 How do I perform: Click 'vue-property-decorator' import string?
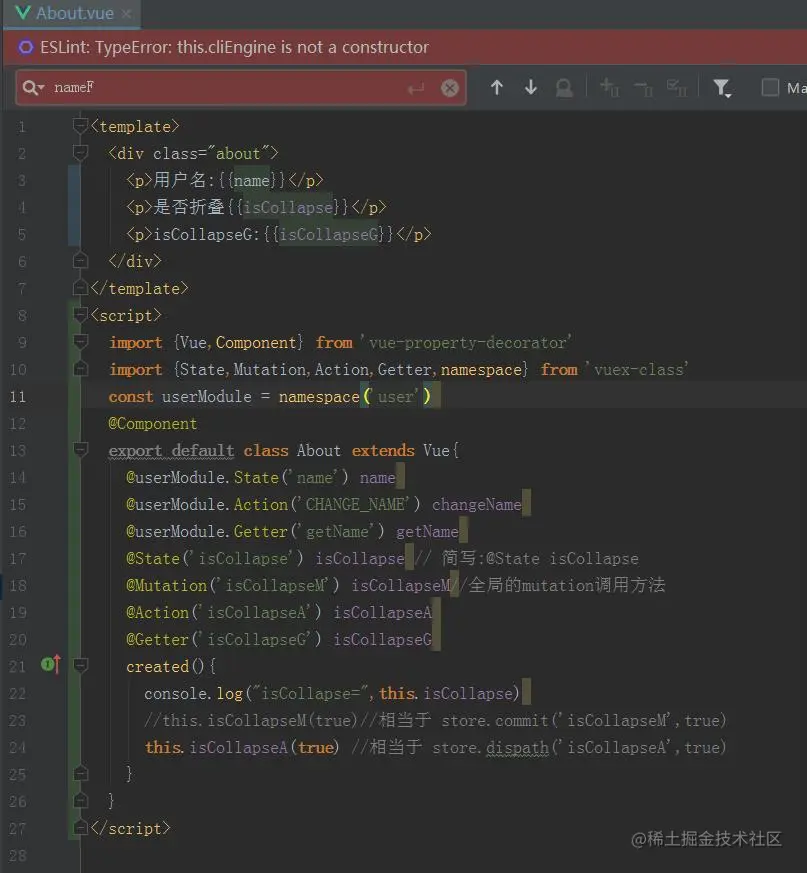point(466,342)
